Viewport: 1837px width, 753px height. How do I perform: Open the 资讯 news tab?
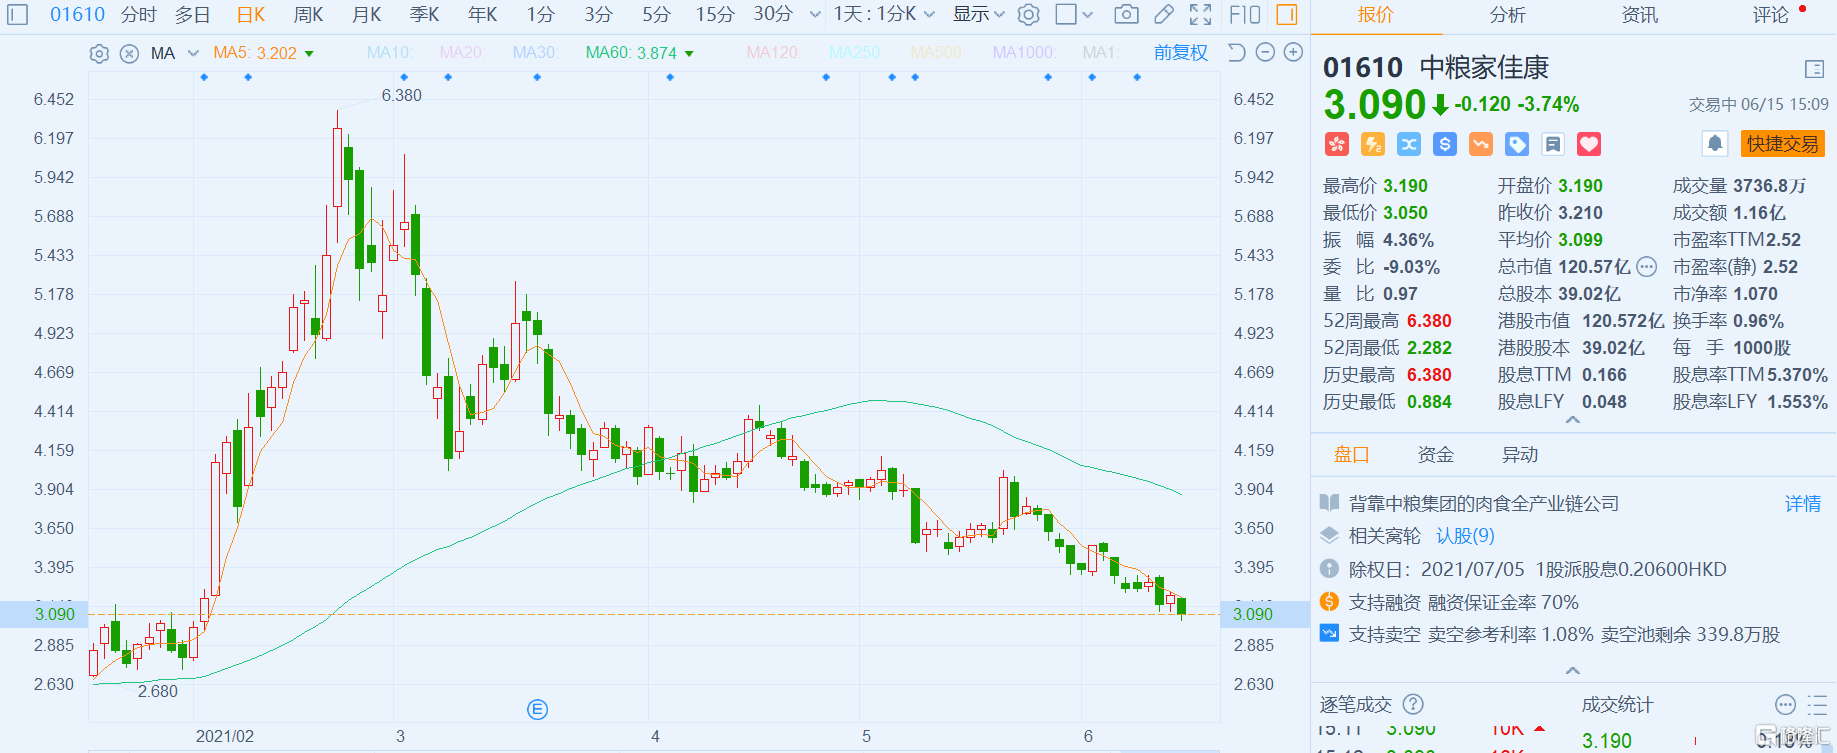1639,15
